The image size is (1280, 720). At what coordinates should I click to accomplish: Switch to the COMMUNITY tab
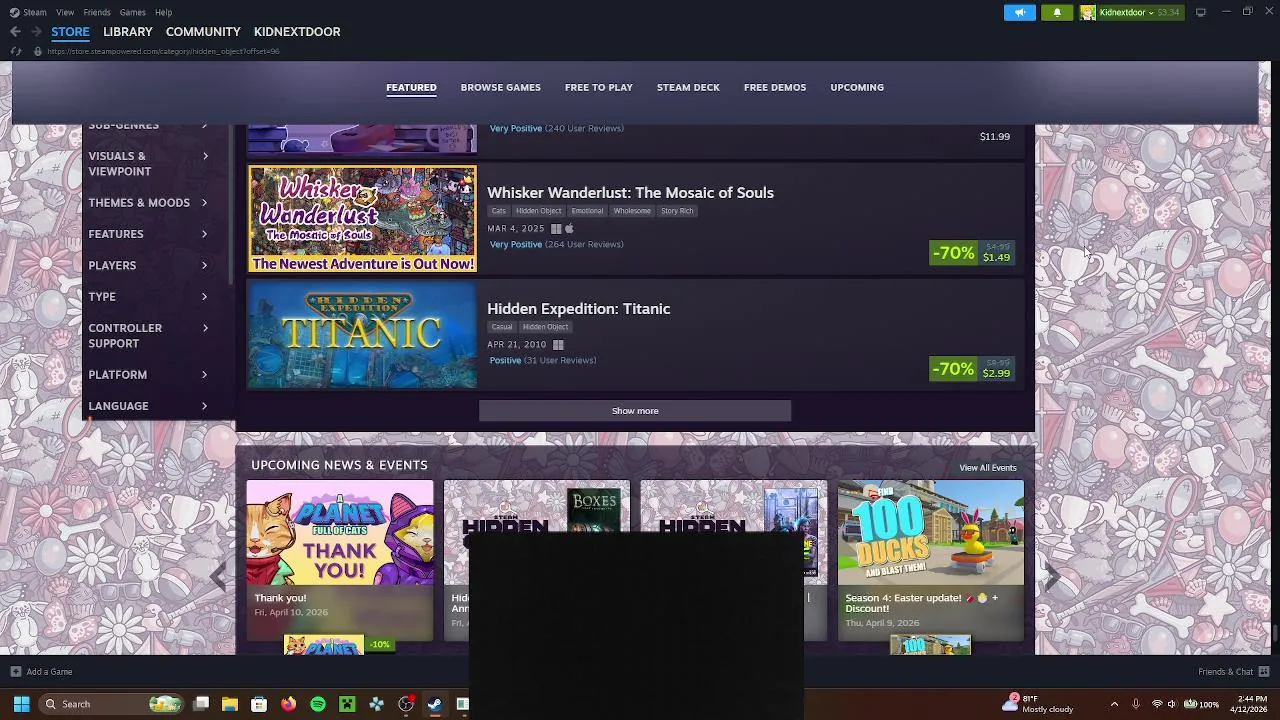click(x=203, y=32)
